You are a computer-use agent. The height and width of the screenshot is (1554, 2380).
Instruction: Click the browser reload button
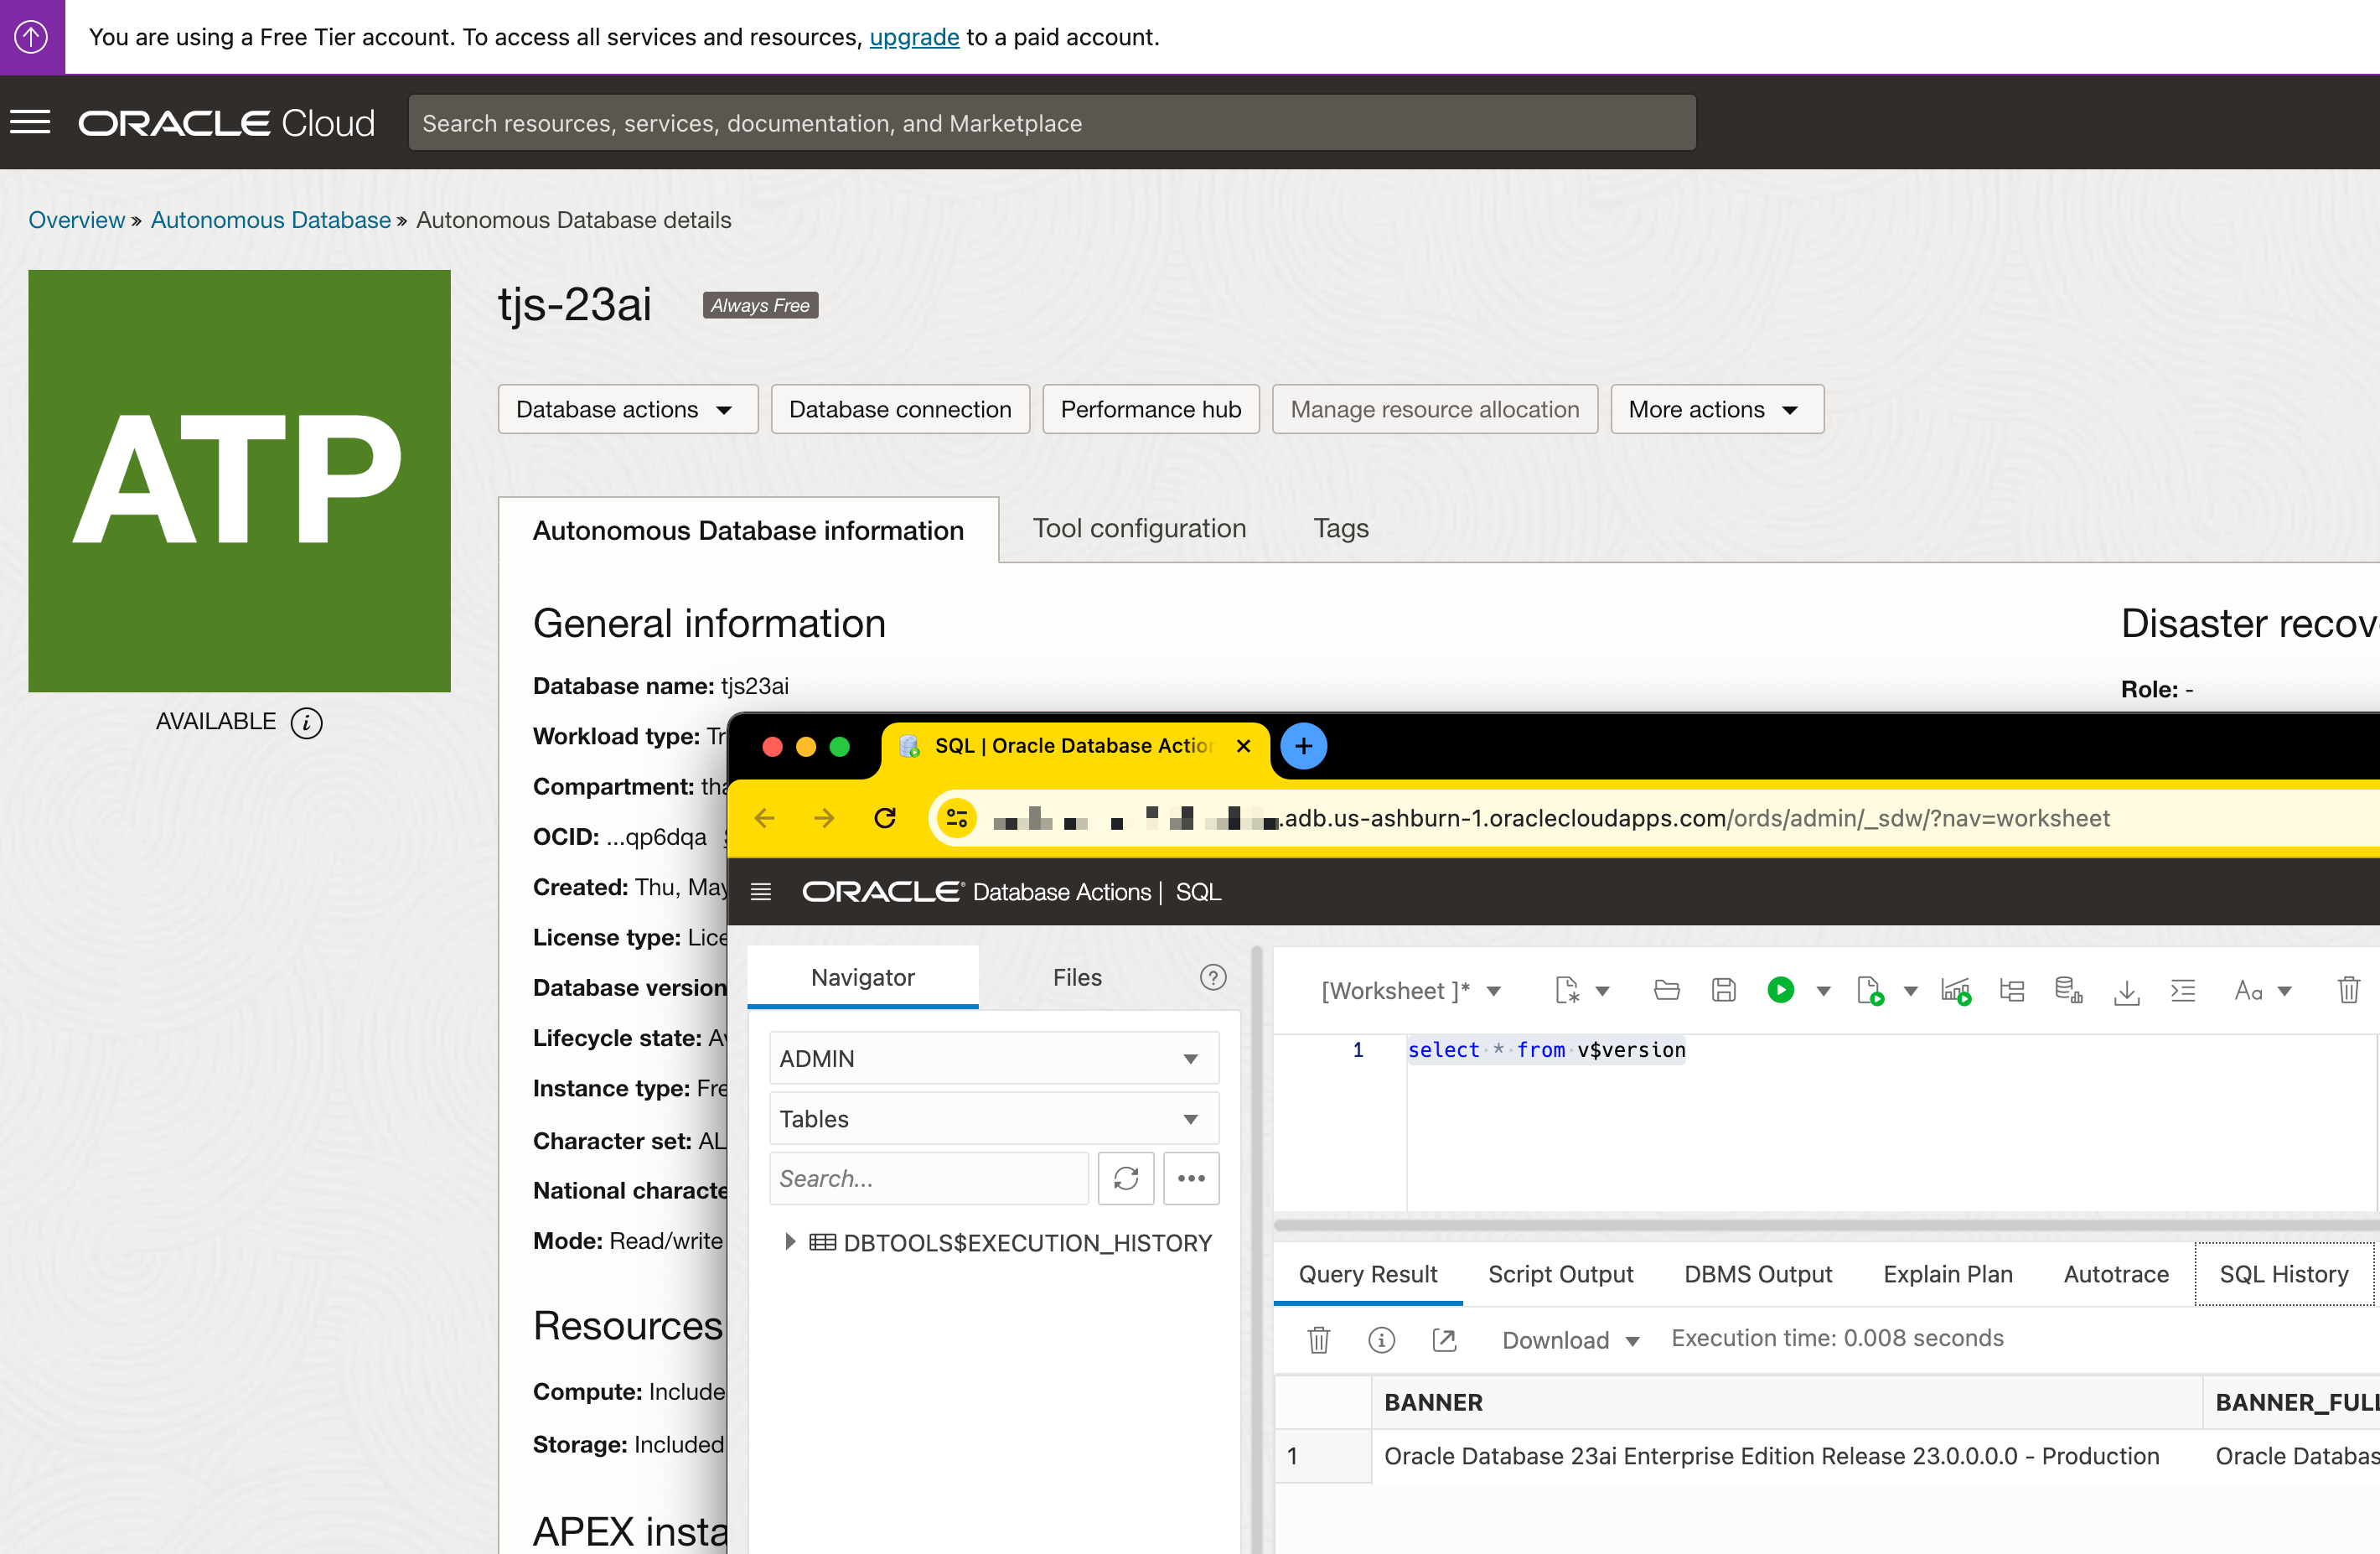(x=885, y=818)
